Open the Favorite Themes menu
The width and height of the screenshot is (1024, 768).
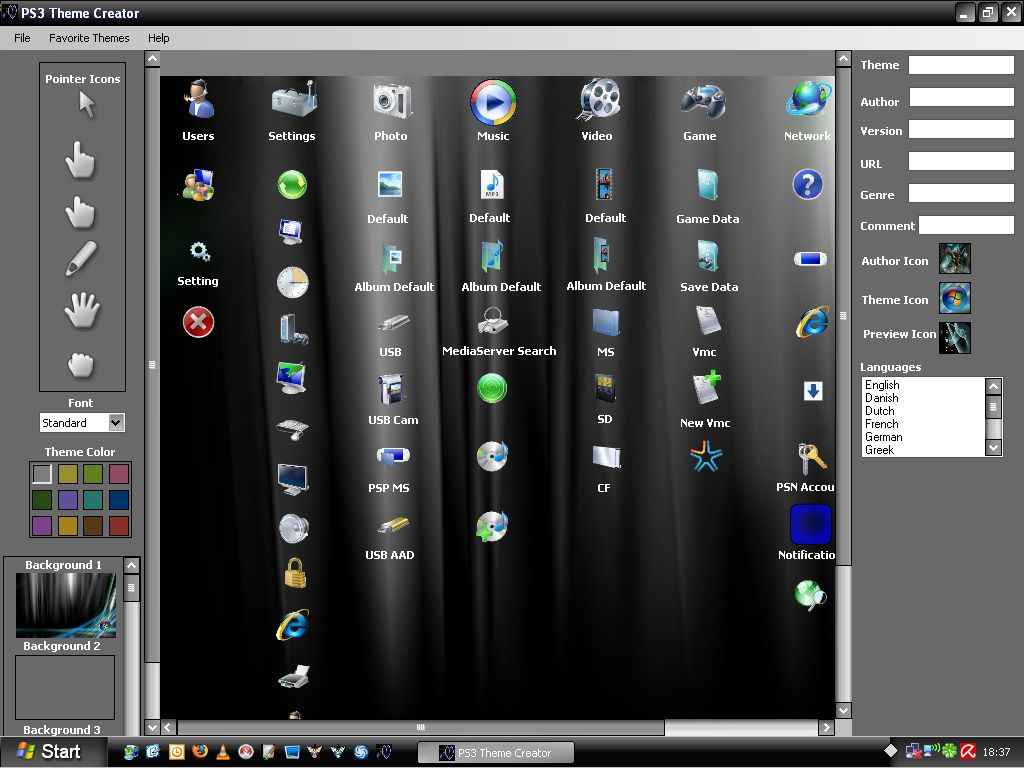tap(89, 38)
